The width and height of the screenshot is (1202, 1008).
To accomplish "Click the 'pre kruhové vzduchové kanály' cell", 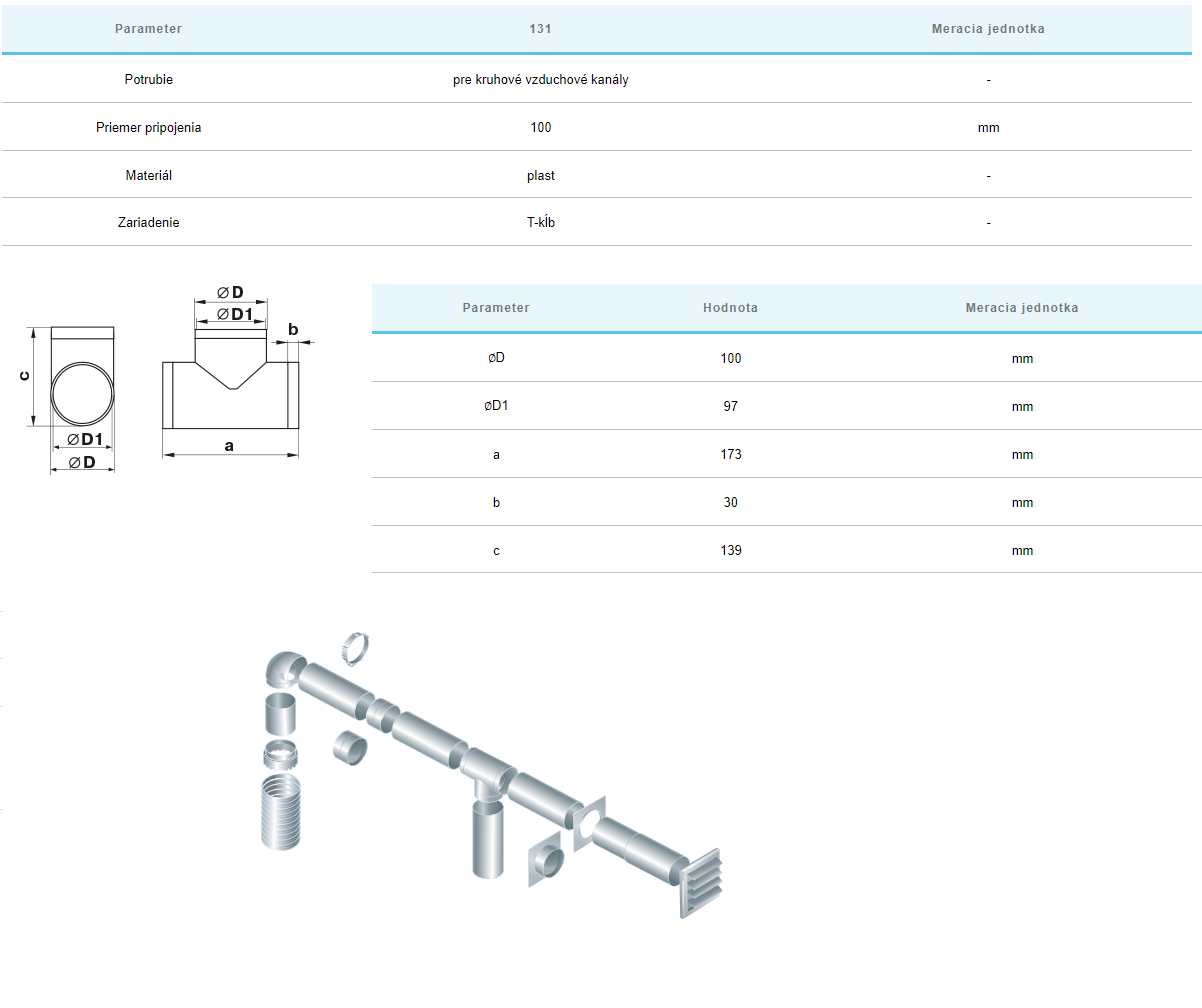I will point(540,80).
